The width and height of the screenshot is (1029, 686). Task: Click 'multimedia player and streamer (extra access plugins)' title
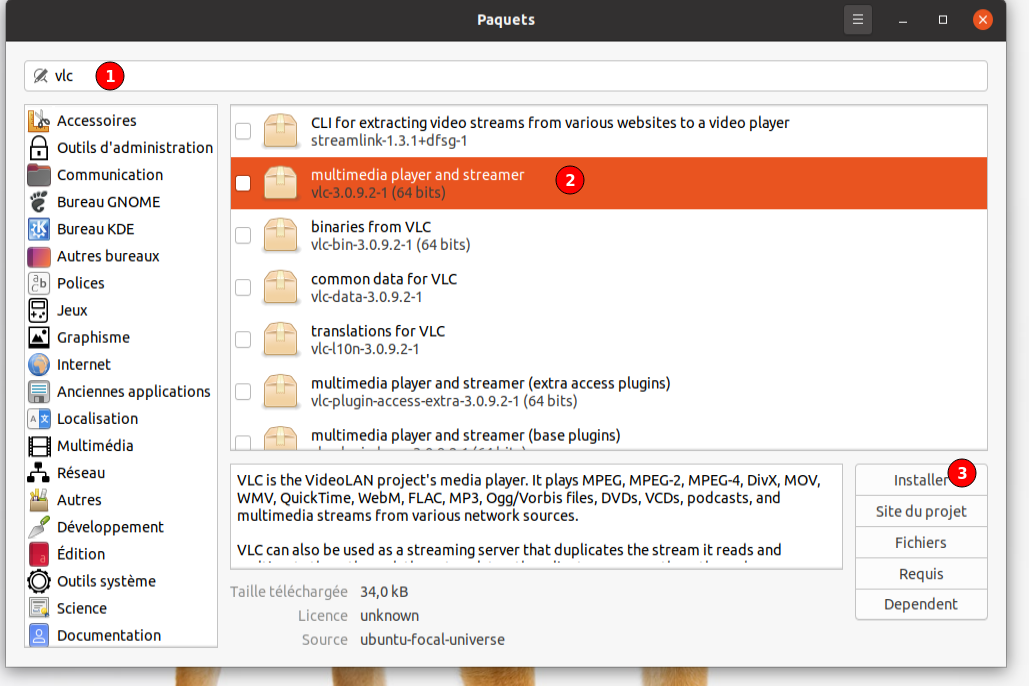(491, 383)
